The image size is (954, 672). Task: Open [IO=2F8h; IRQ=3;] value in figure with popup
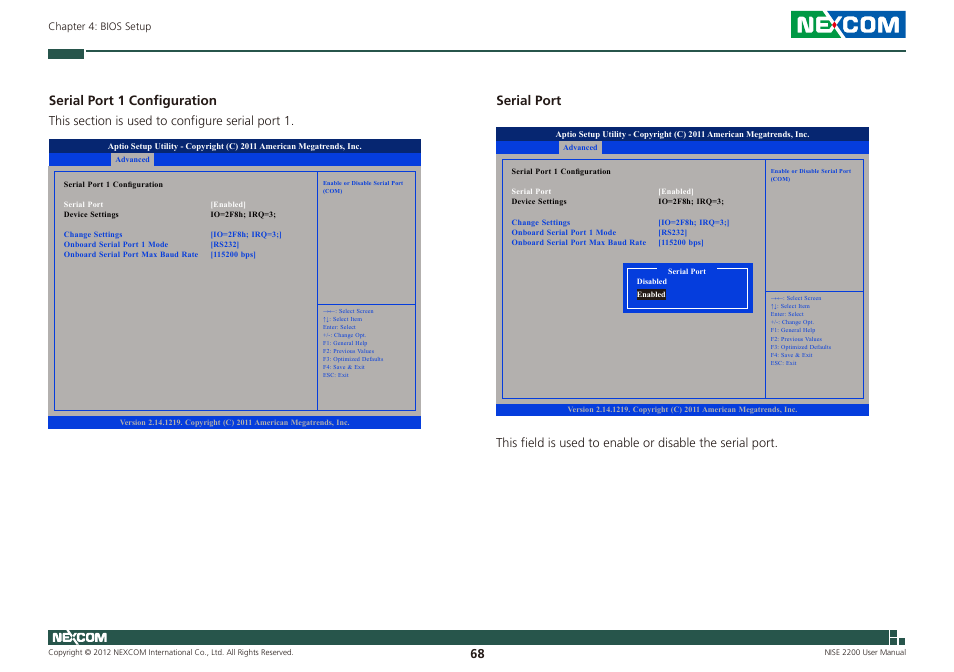click(694, 222)
